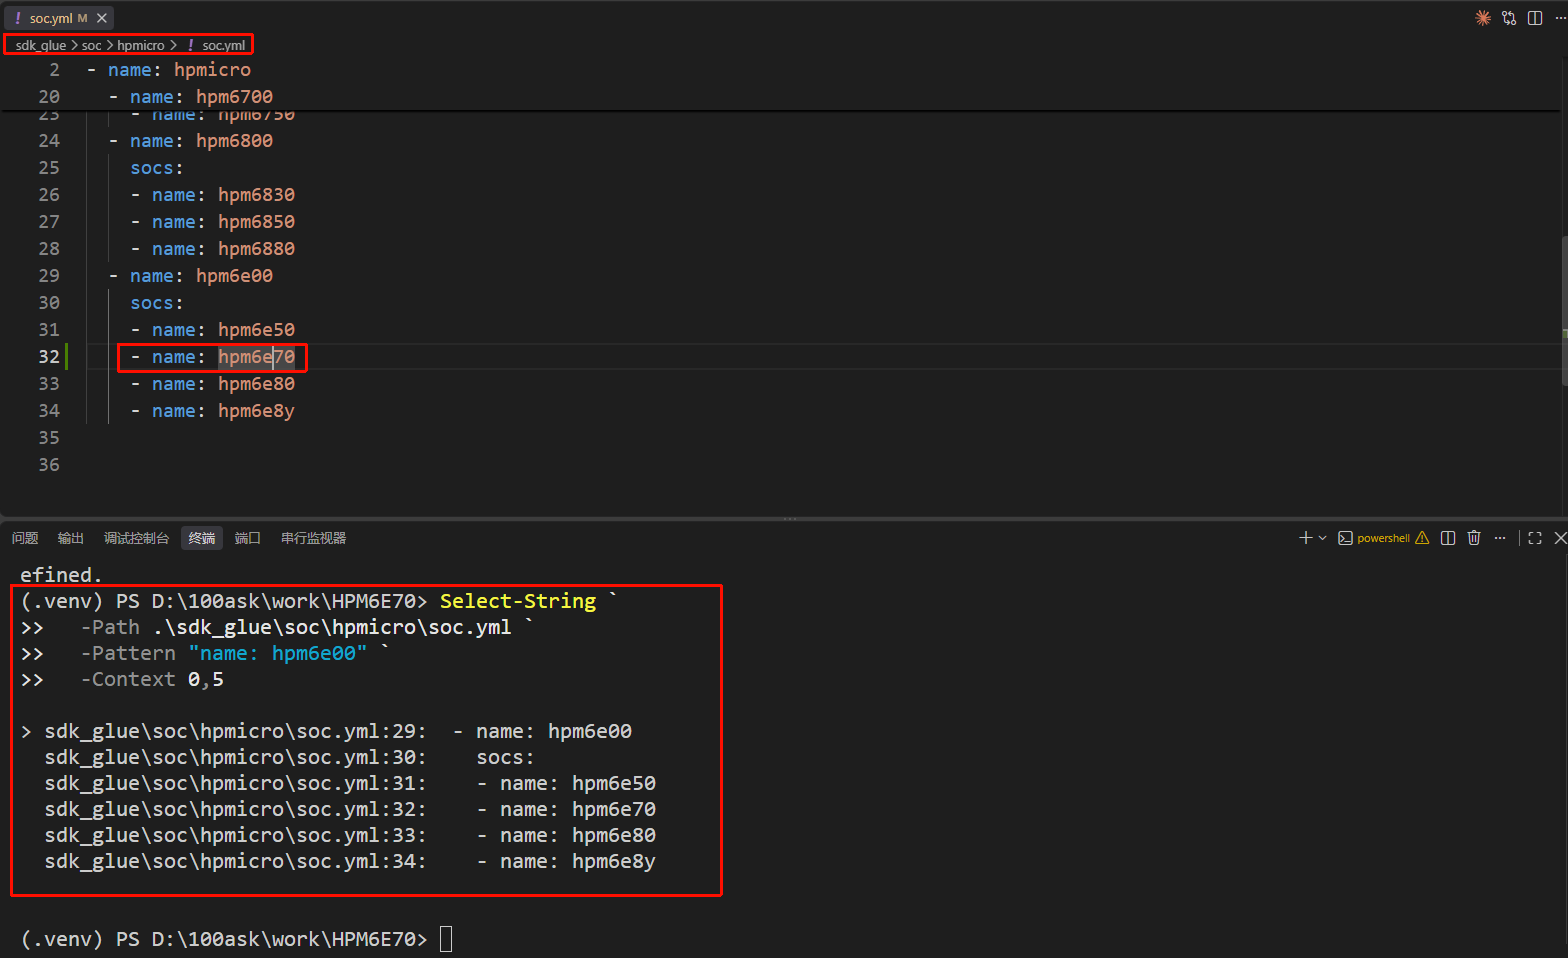1568x958 pixels.
Task: Open the 串行监视器 panel tab
Action: coord(314,538)
